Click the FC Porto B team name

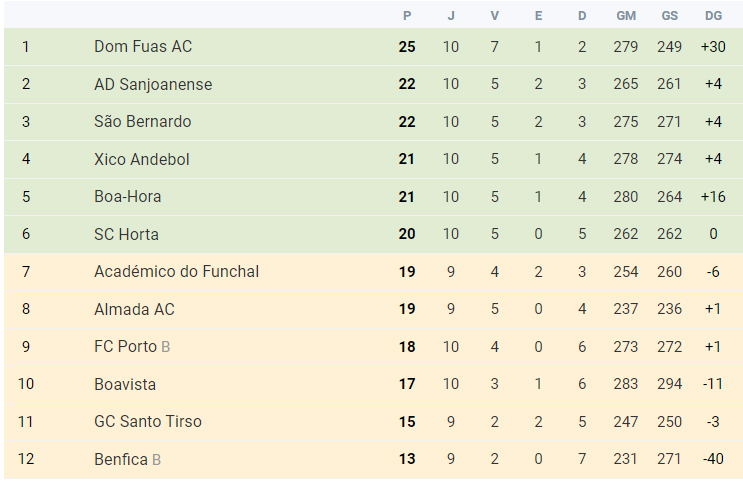click(x=132, y=346)
